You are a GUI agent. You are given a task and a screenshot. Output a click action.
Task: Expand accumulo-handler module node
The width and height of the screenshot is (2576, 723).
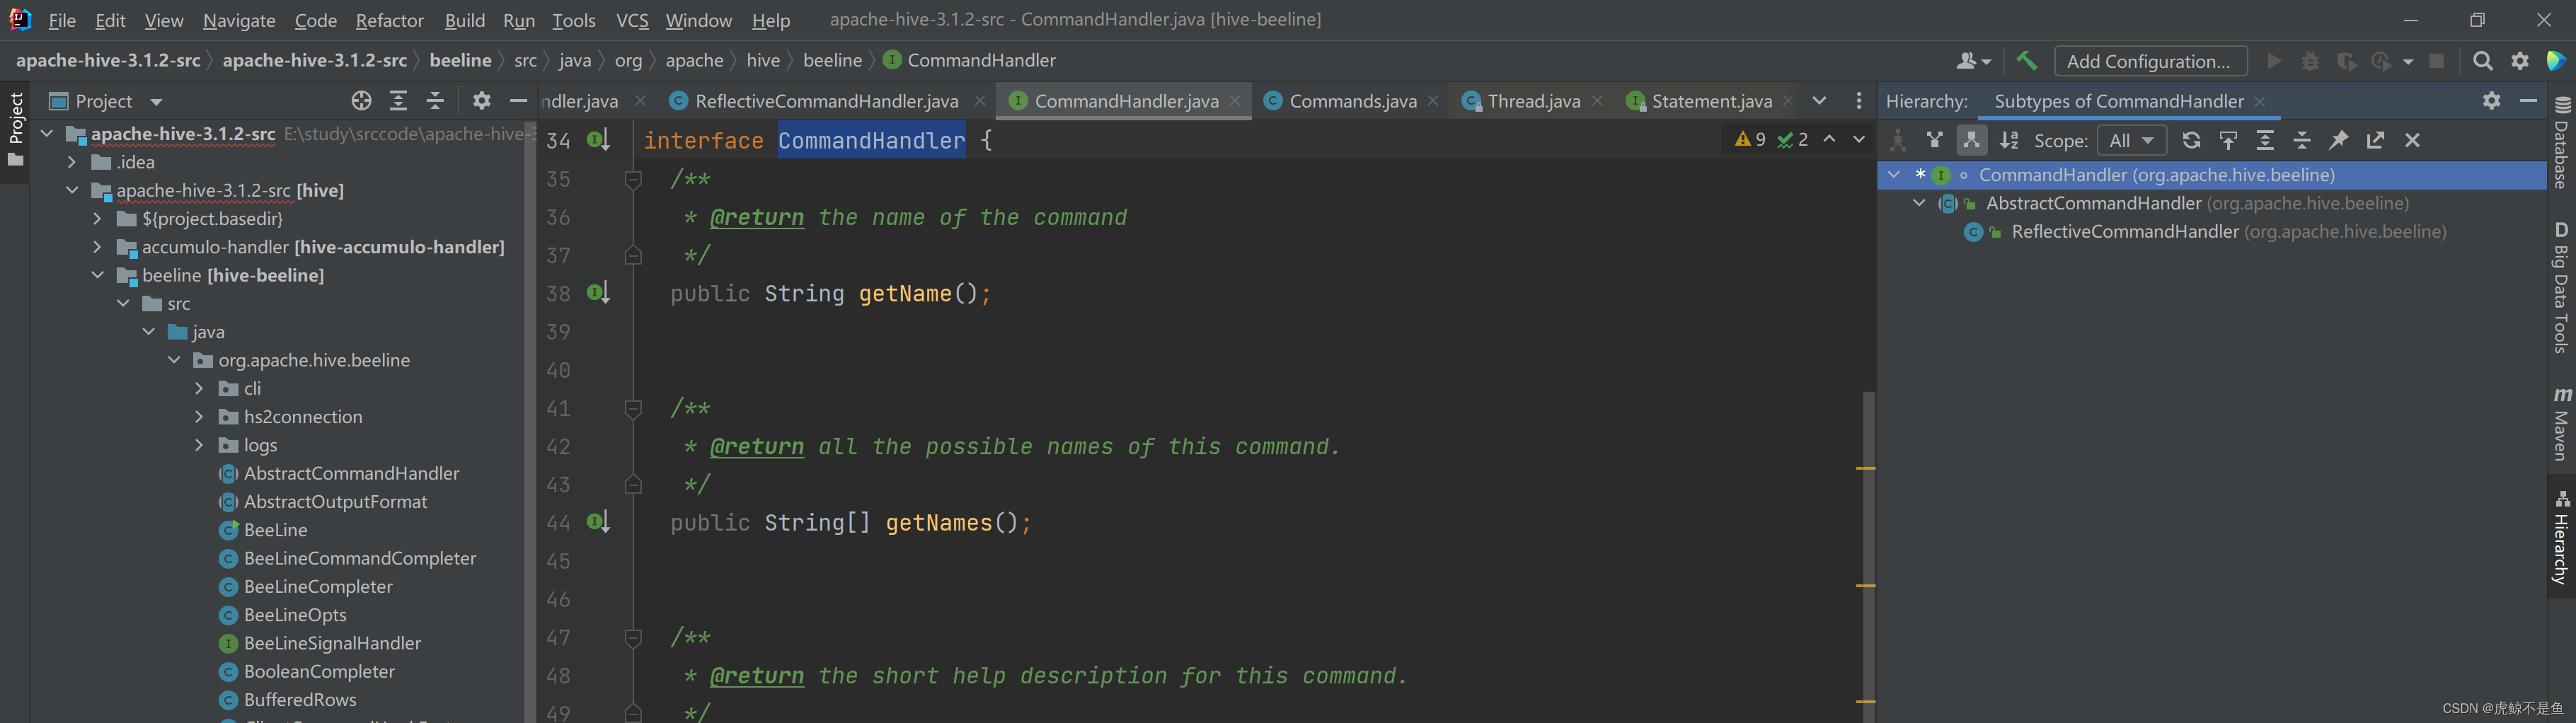[97, 247]
